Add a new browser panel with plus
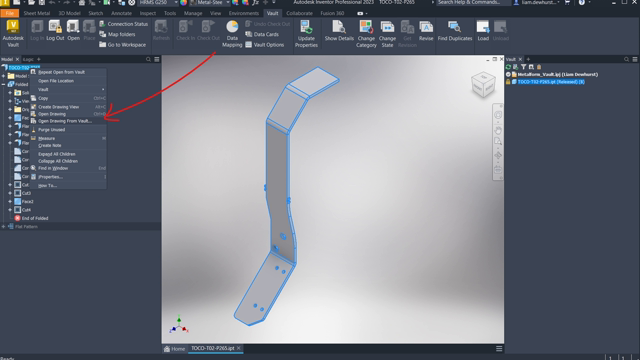This screenshot has height=360, width=640. [x=39, y=60]
